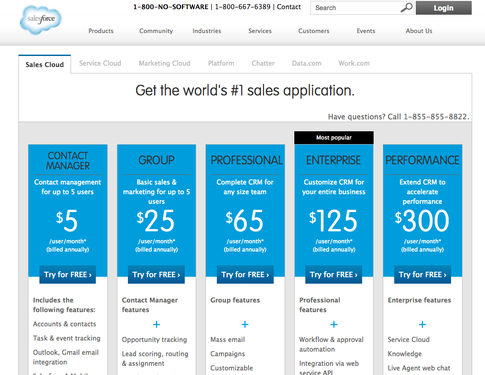The height and width of the screenshot is (375, 485).
Task: Switch to the Work.com tab
Action: (354, 63)
